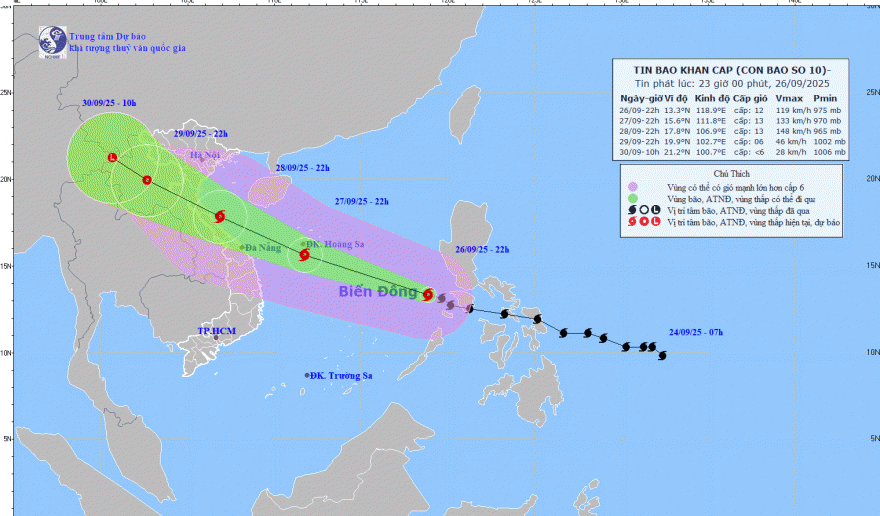
Task: Click the '46 km/h' wind speed value
Action: click(791, 141)
